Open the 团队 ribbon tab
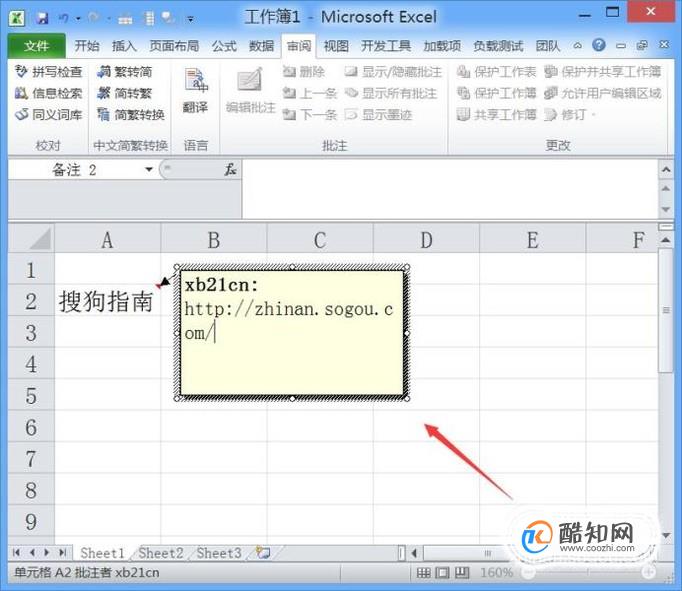The height and width of the screenshot is (591, 682). coord(548,46)
